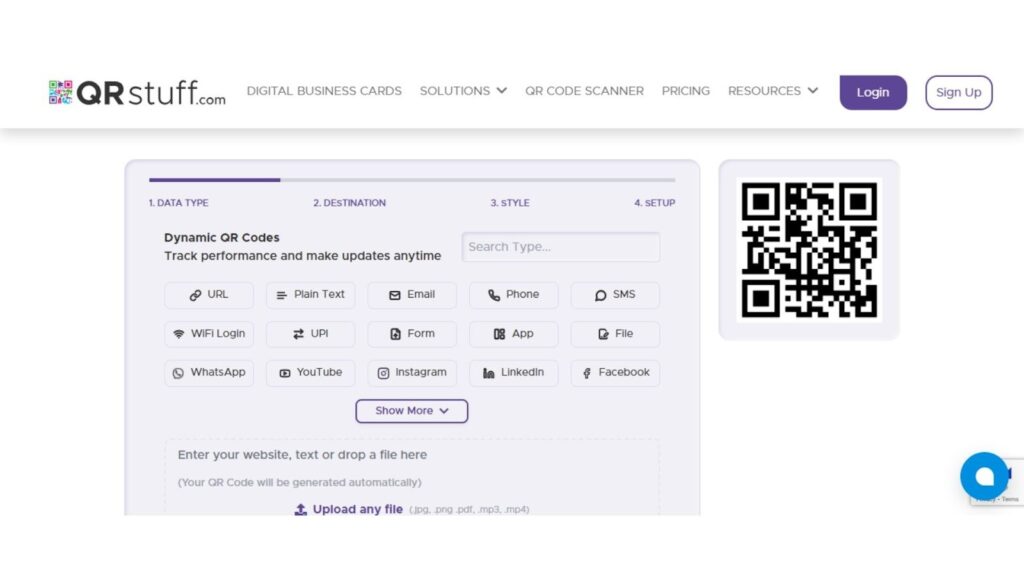Choose the File upload data type
This screenshot has height=576, width=1024.
[614, 334]
